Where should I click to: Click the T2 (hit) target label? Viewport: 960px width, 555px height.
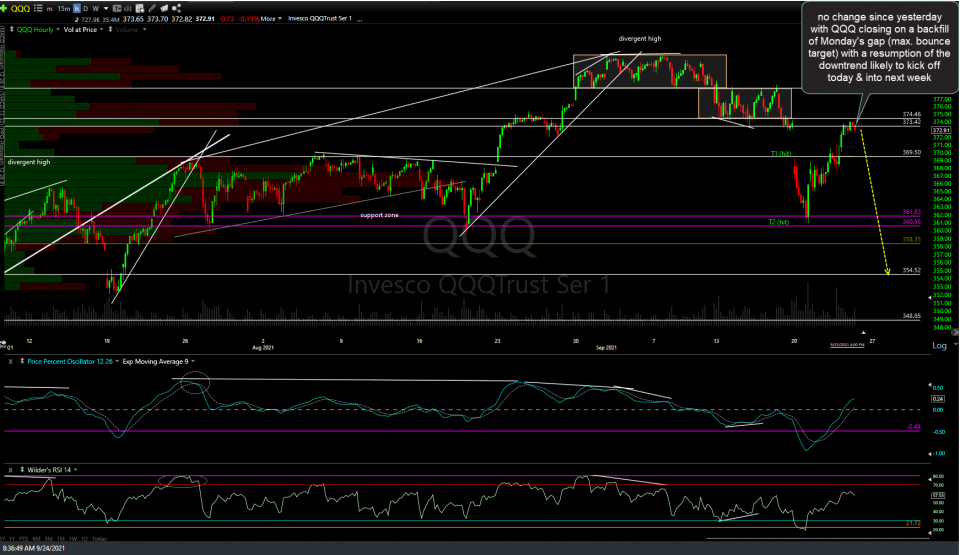[779, 222]
